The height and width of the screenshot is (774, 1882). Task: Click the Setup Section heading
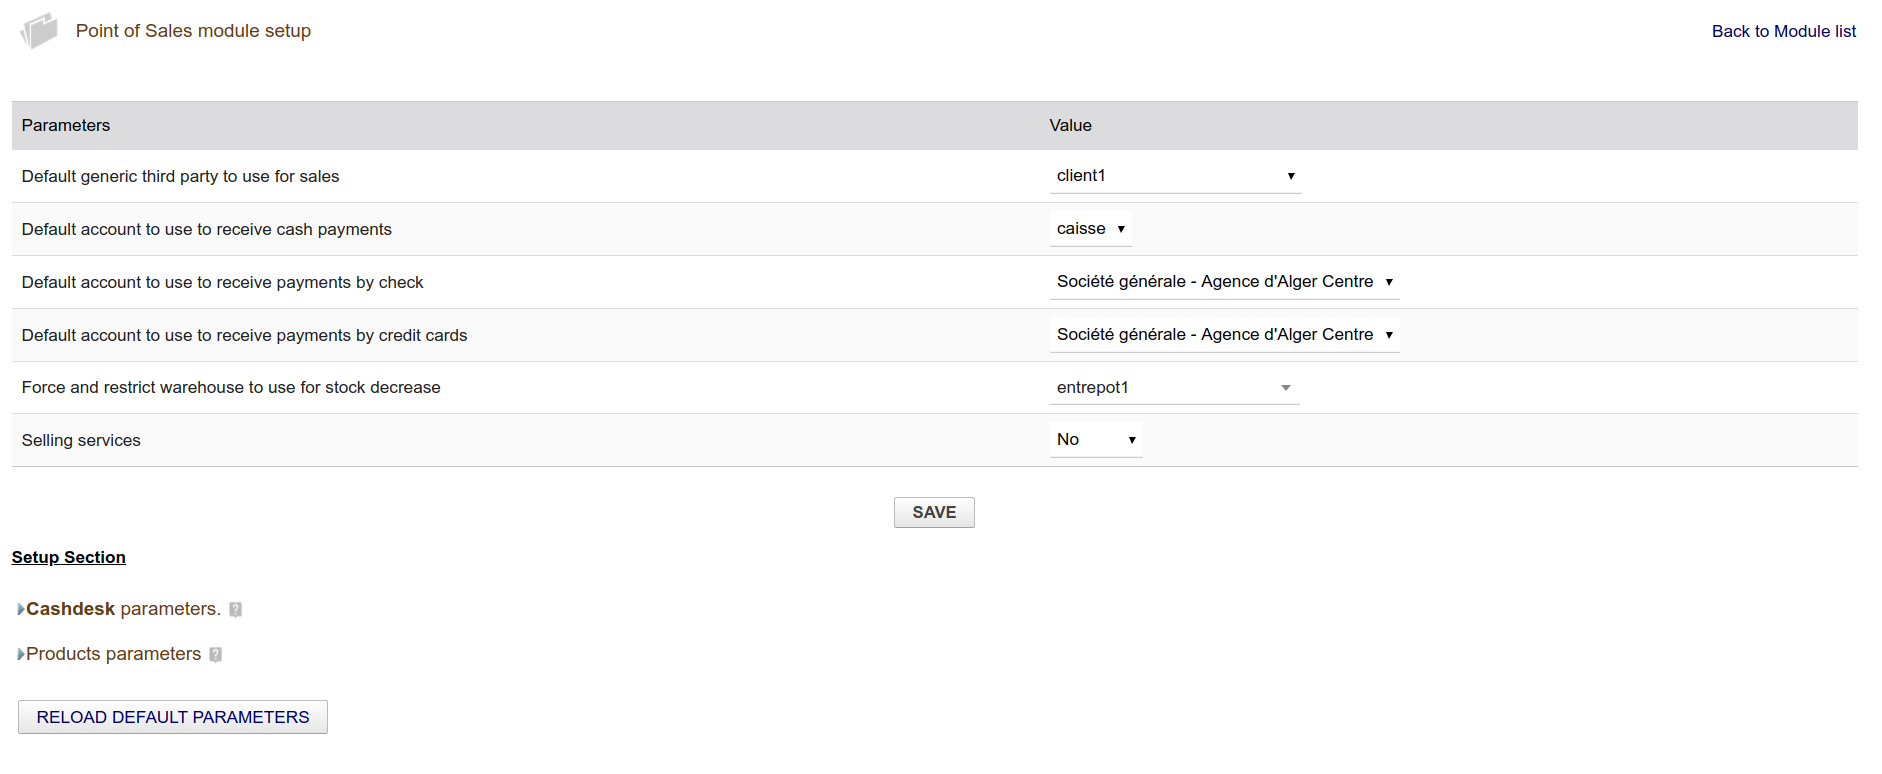pyautogui.click(x=69, y=558)
